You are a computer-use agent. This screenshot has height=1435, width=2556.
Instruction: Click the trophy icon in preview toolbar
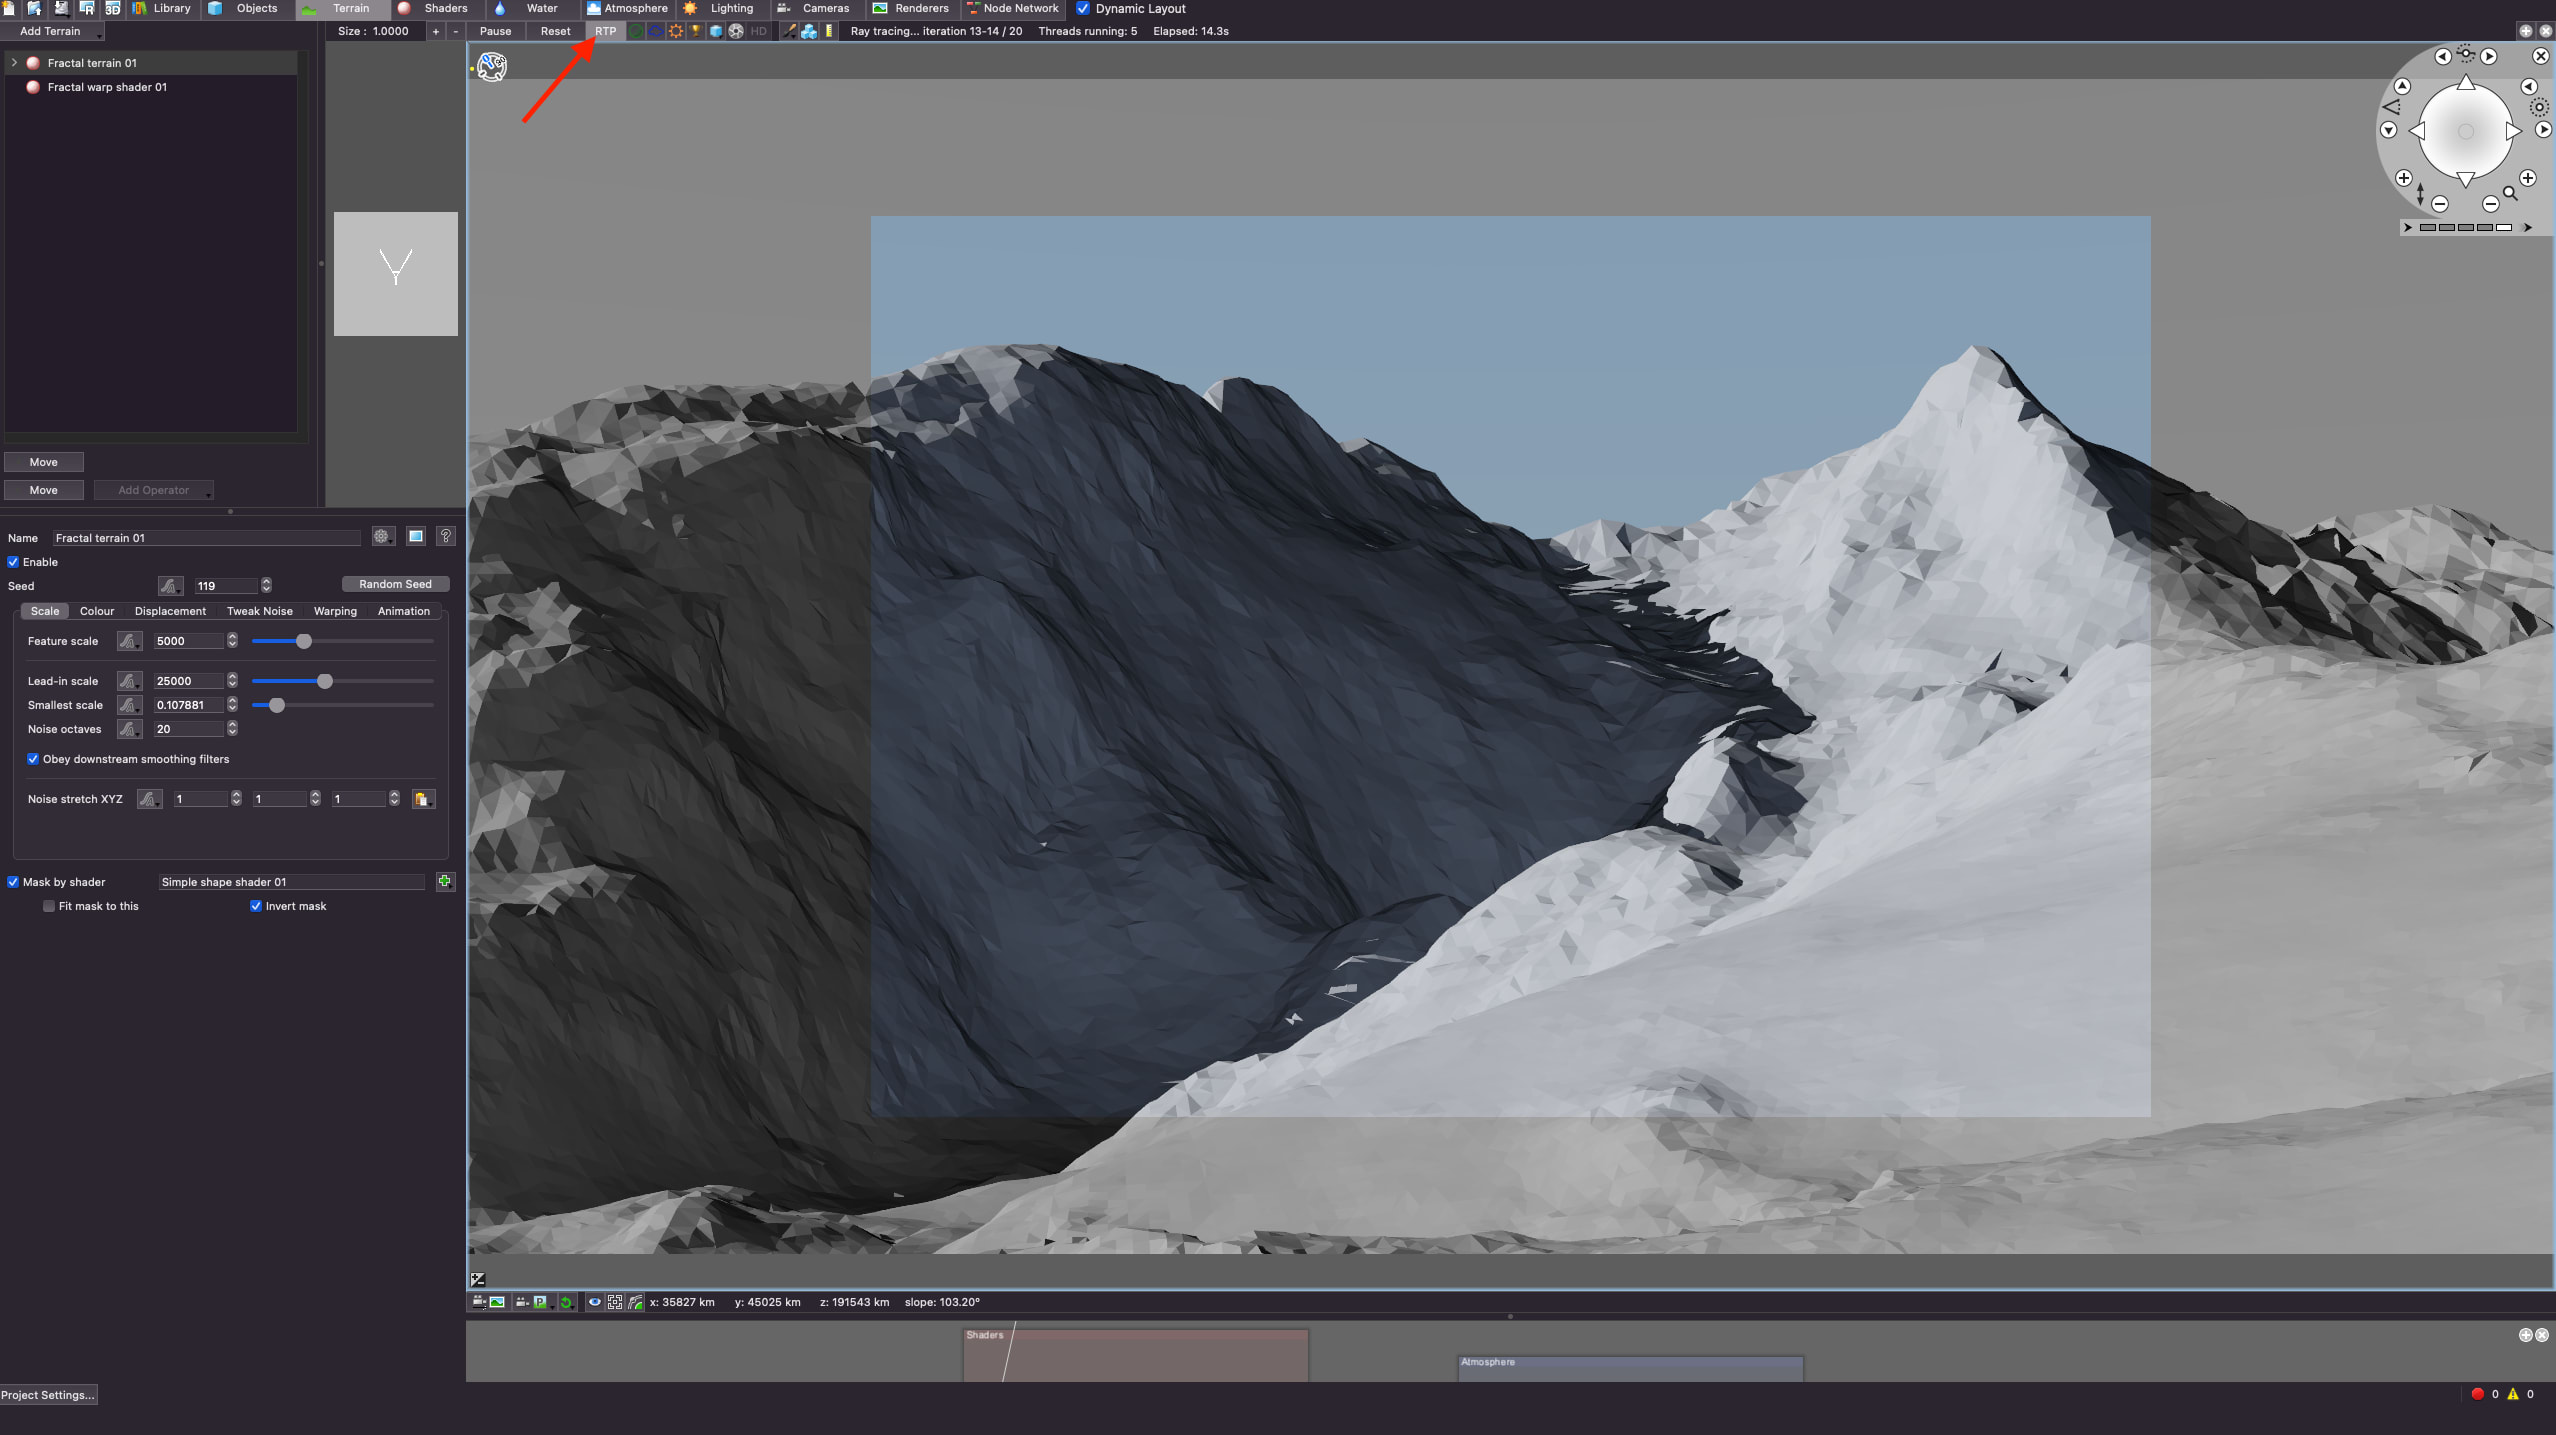[x=696, y=31]
